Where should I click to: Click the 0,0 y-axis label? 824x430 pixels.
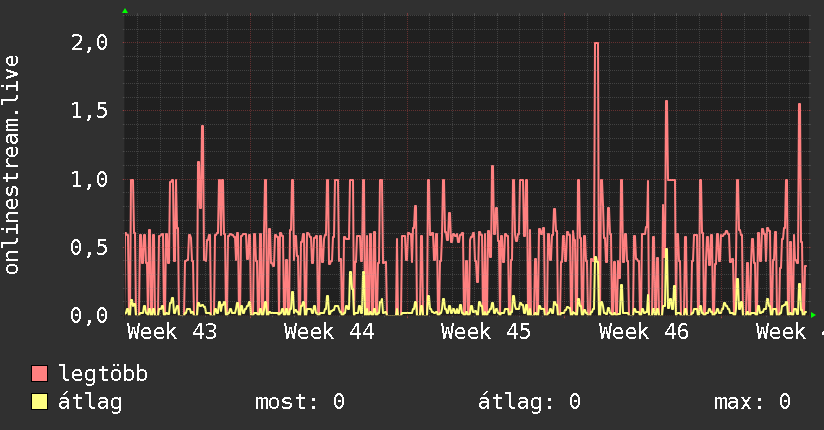pos(89,315)
